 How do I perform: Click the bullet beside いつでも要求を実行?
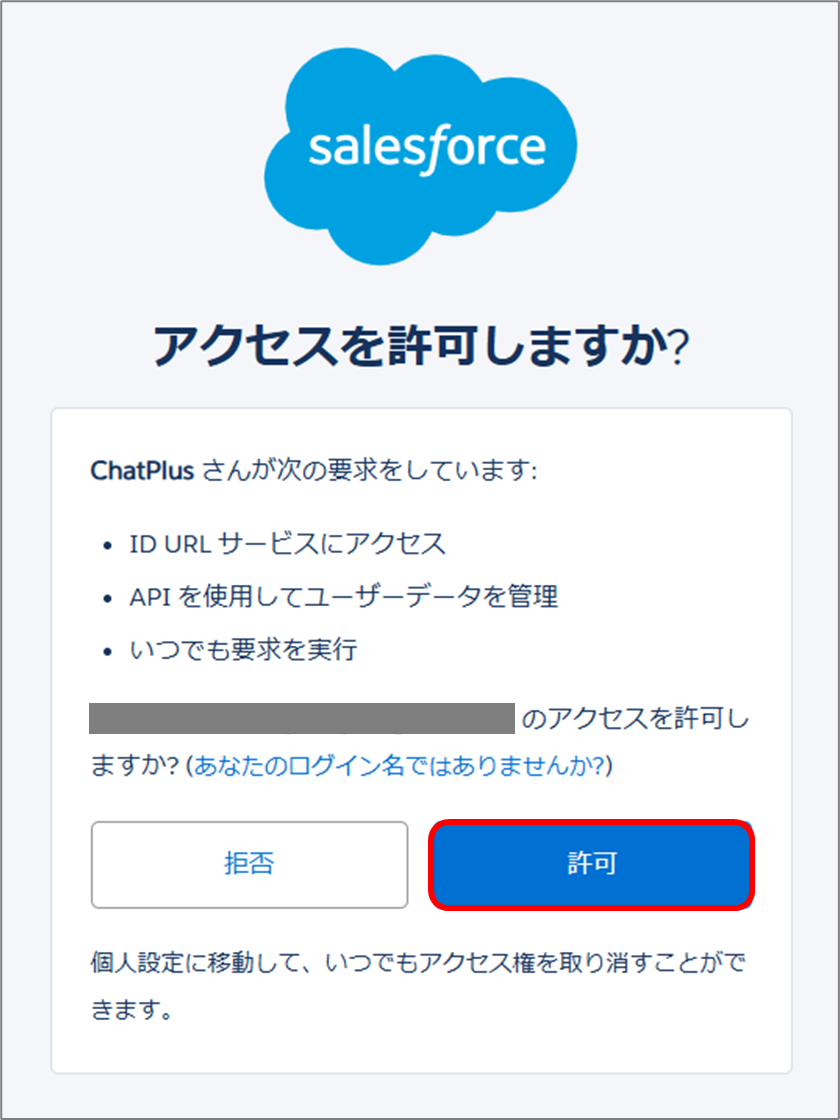[108, 651]
